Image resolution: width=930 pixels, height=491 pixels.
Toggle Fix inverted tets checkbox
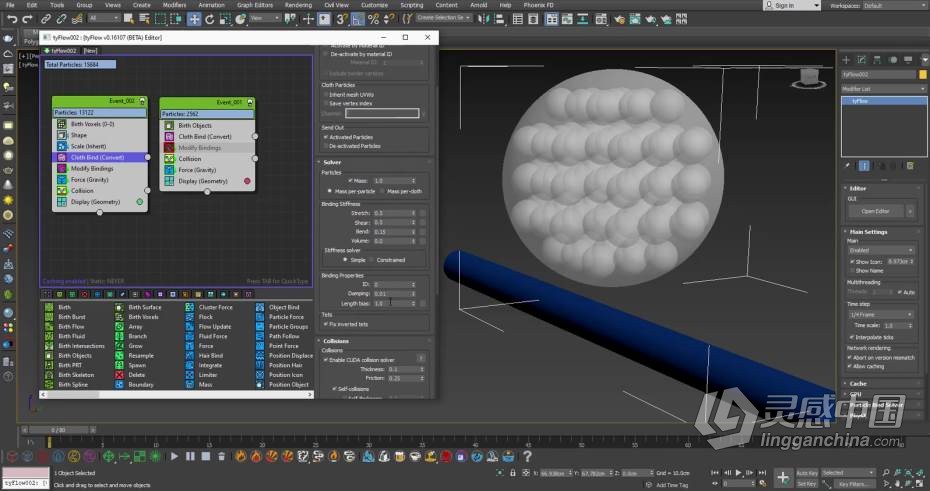pyautogui.click(x=326, y=324)
